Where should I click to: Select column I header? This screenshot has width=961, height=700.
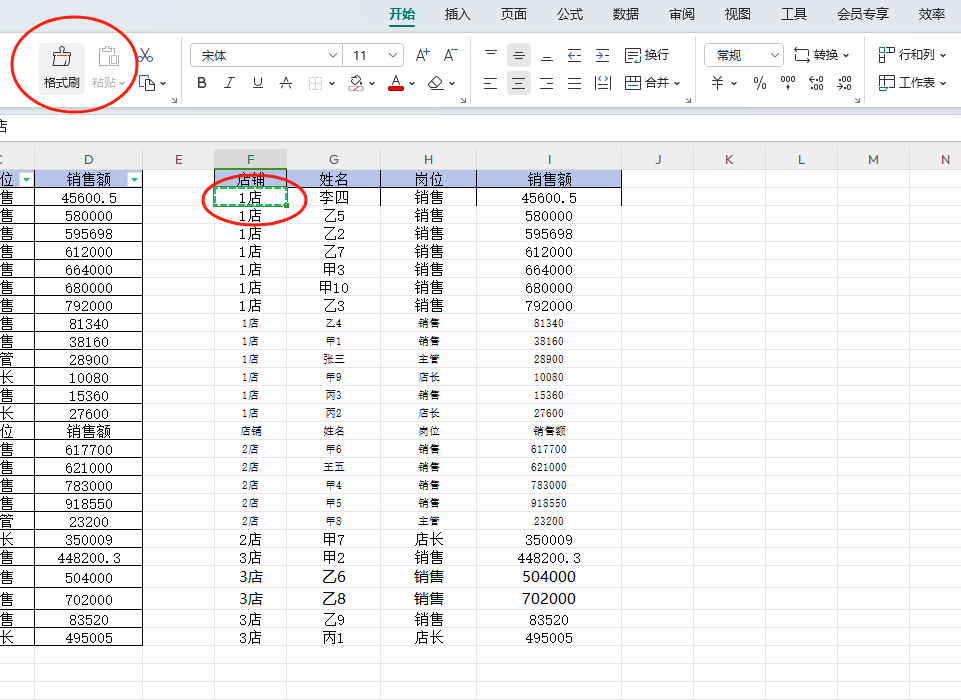pyautogui.click(x=549, y=159)
